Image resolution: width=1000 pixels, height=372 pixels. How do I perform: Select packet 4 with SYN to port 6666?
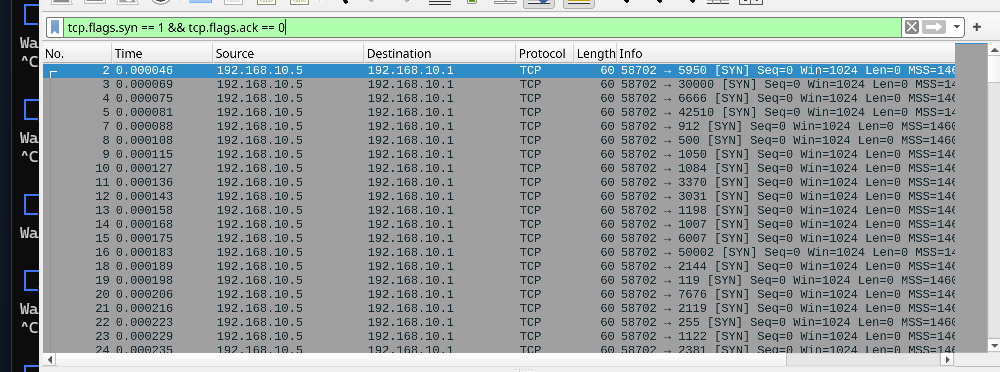pyautogui.click(x=499, y=98)
